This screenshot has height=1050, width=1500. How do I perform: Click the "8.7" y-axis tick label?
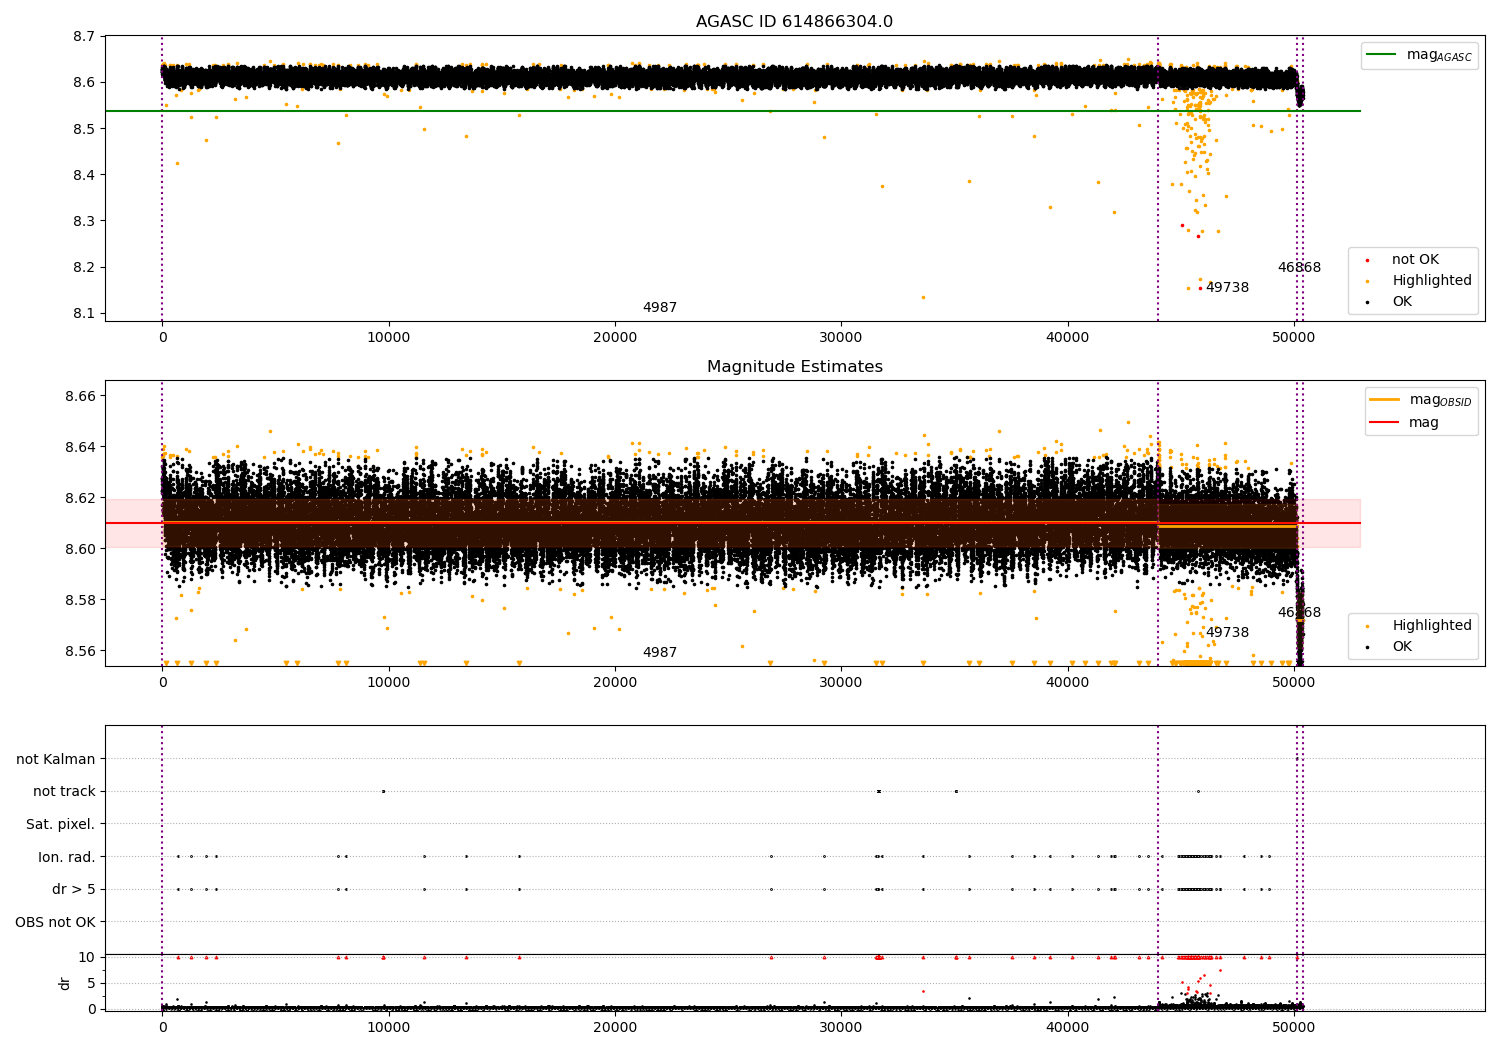(x=85, y=37)
